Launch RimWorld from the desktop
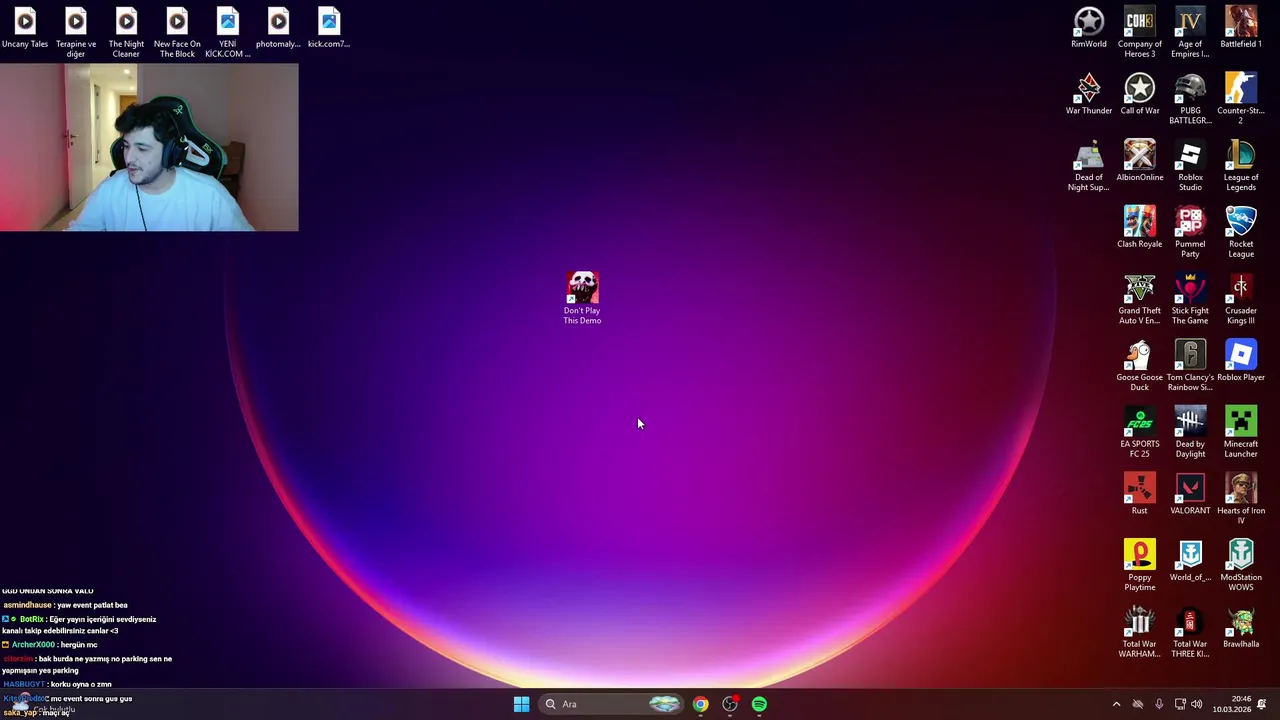The height and width of the screenshot is (720, 1280). [1089, 27]
